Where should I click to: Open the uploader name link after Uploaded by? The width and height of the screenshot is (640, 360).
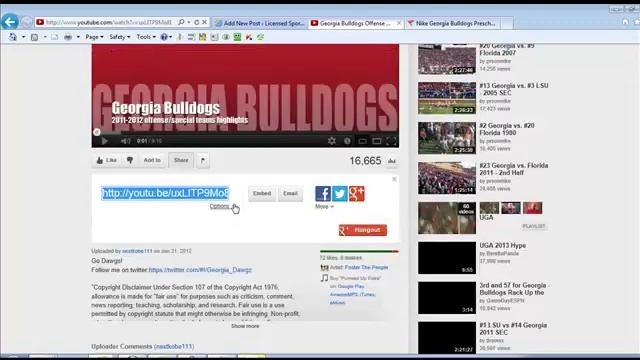[137, 251]
